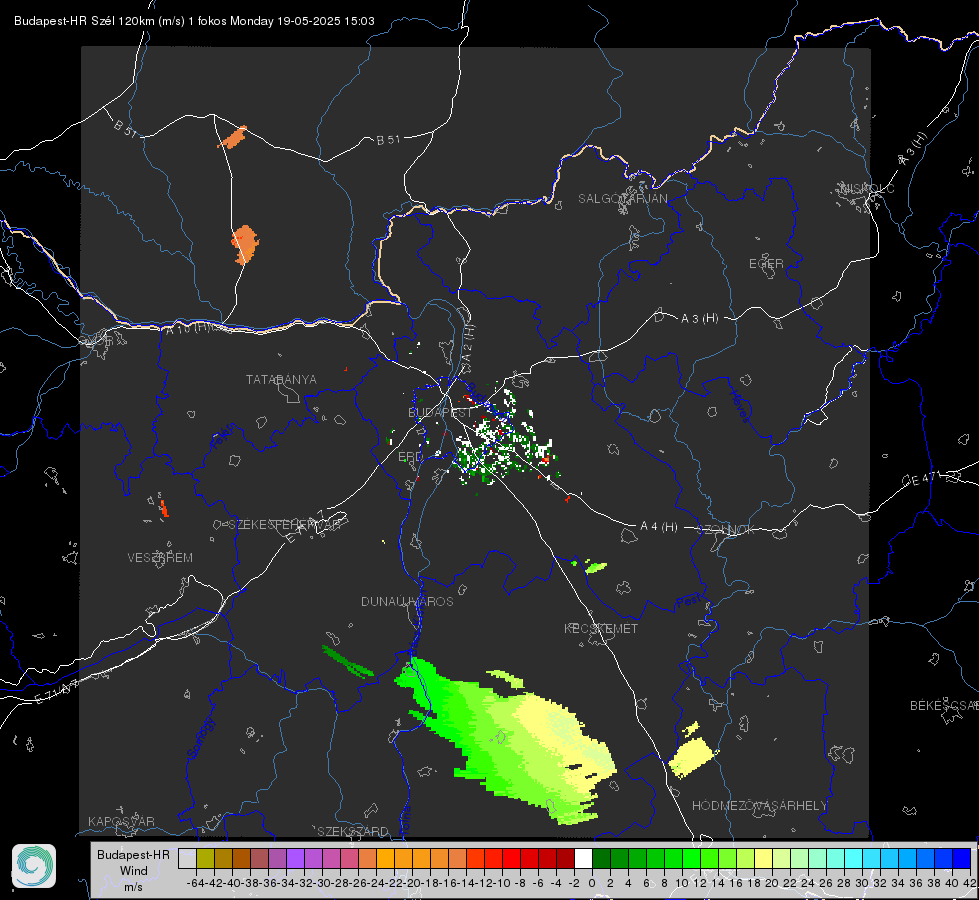Click the DUNAUJVAROS city label
This screenshot has width=979, height=900.
[407, 601]
